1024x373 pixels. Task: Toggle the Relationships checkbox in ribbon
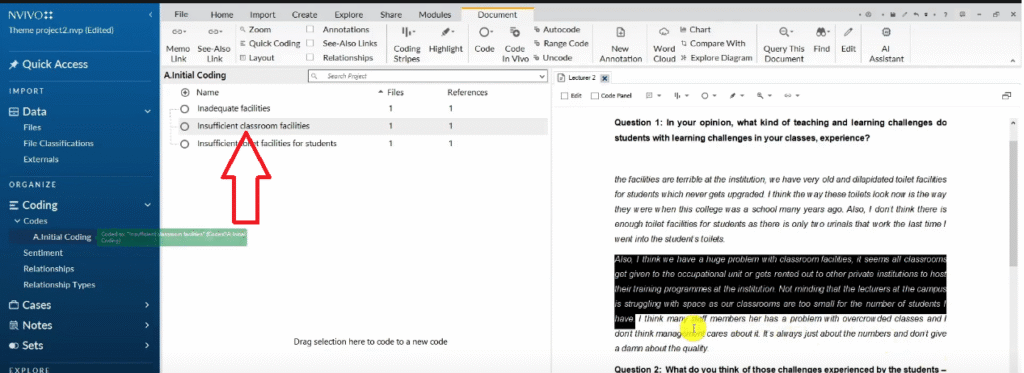click(x=310, y=57)
